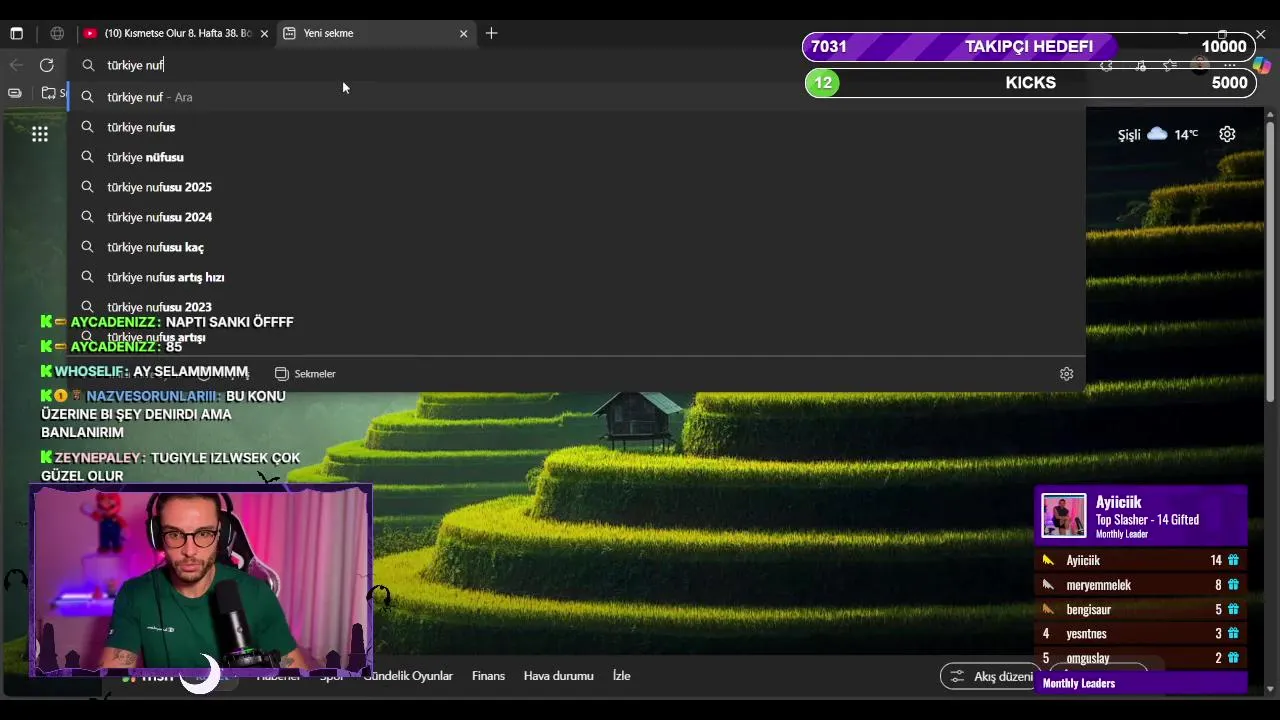Open suggestion settings gear beside Sekmeler
This screenshot has height=720, width=1280.
click(1066, 373)
